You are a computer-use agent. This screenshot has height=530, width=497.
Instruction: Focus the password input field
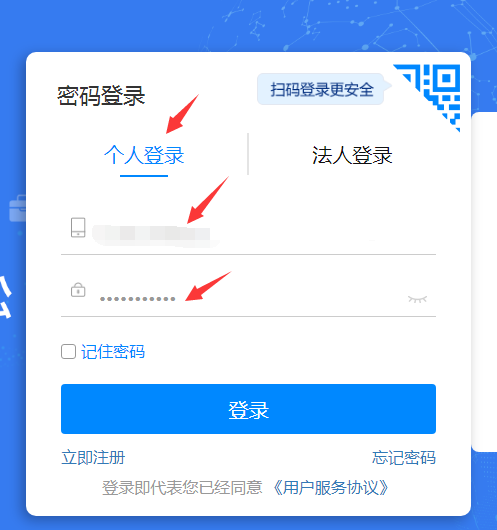[252, 298]
